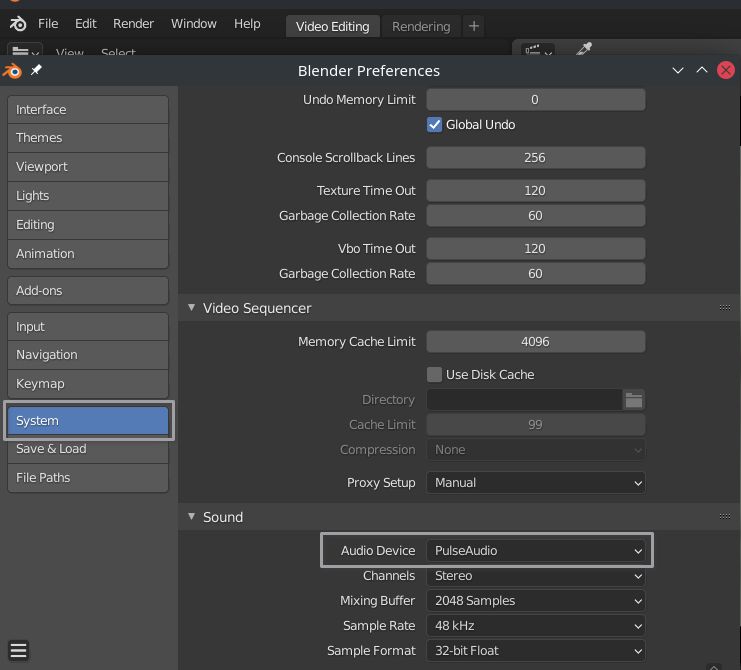
Task: Click the Cache Limit field showing 99
Action: 535,424
